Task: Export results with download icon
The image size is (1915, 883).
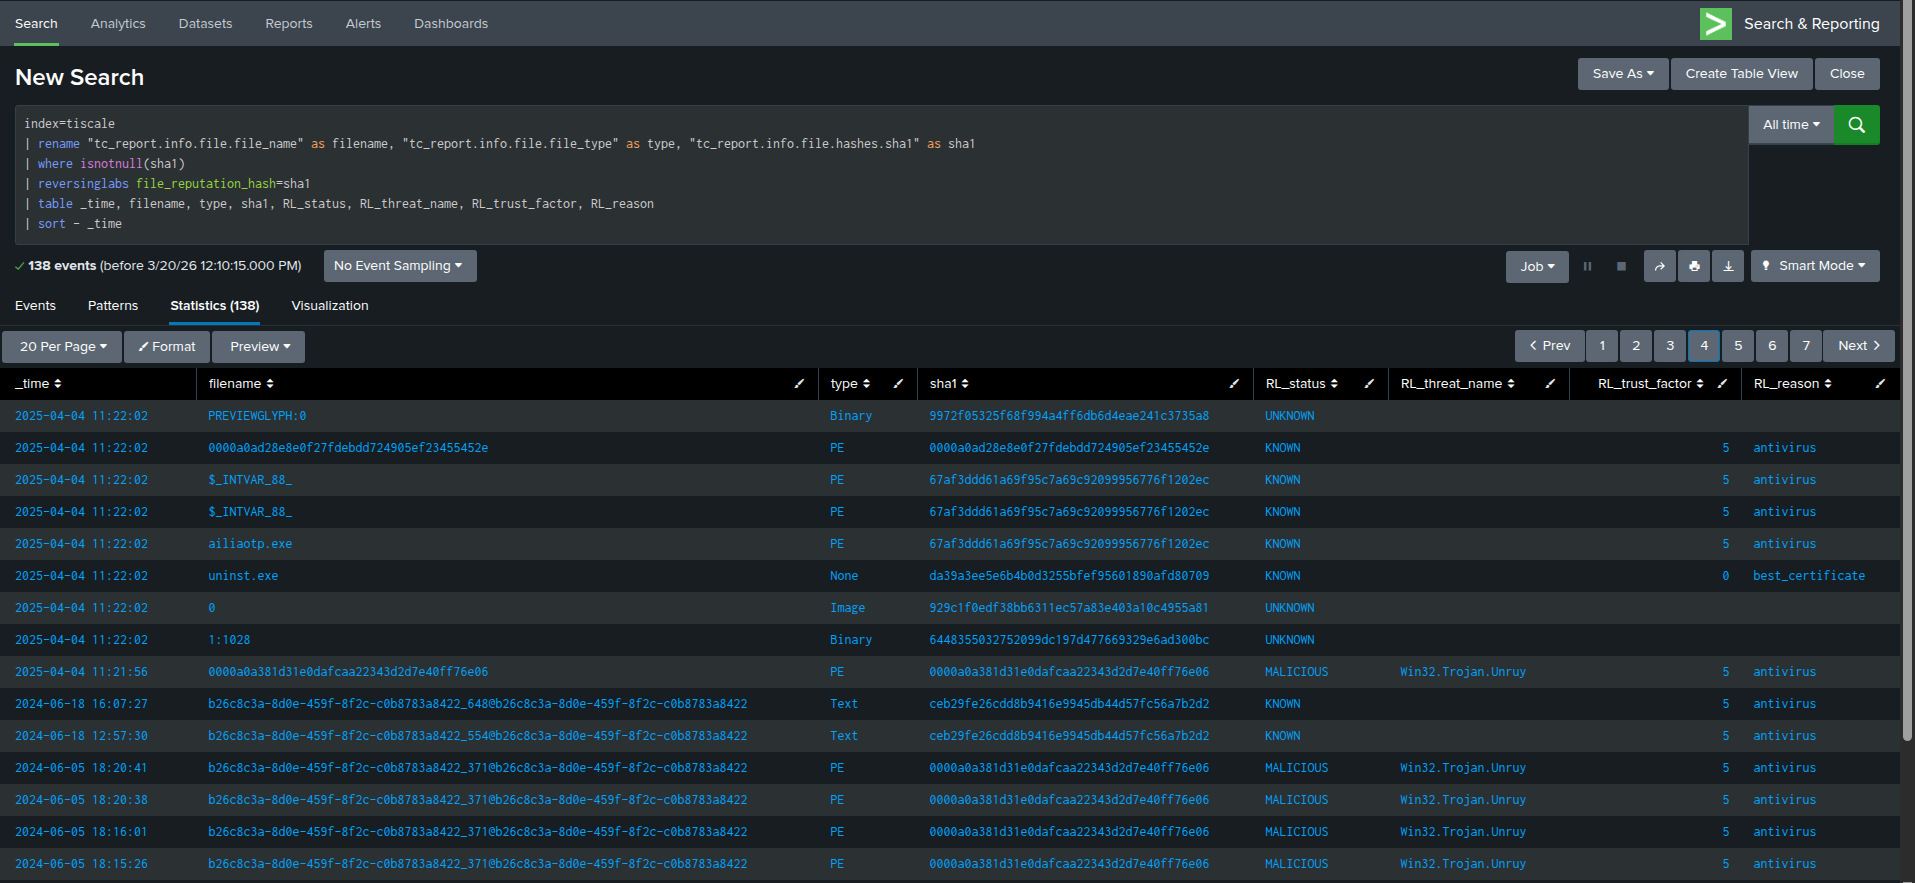Action: tap(1728, 266)
